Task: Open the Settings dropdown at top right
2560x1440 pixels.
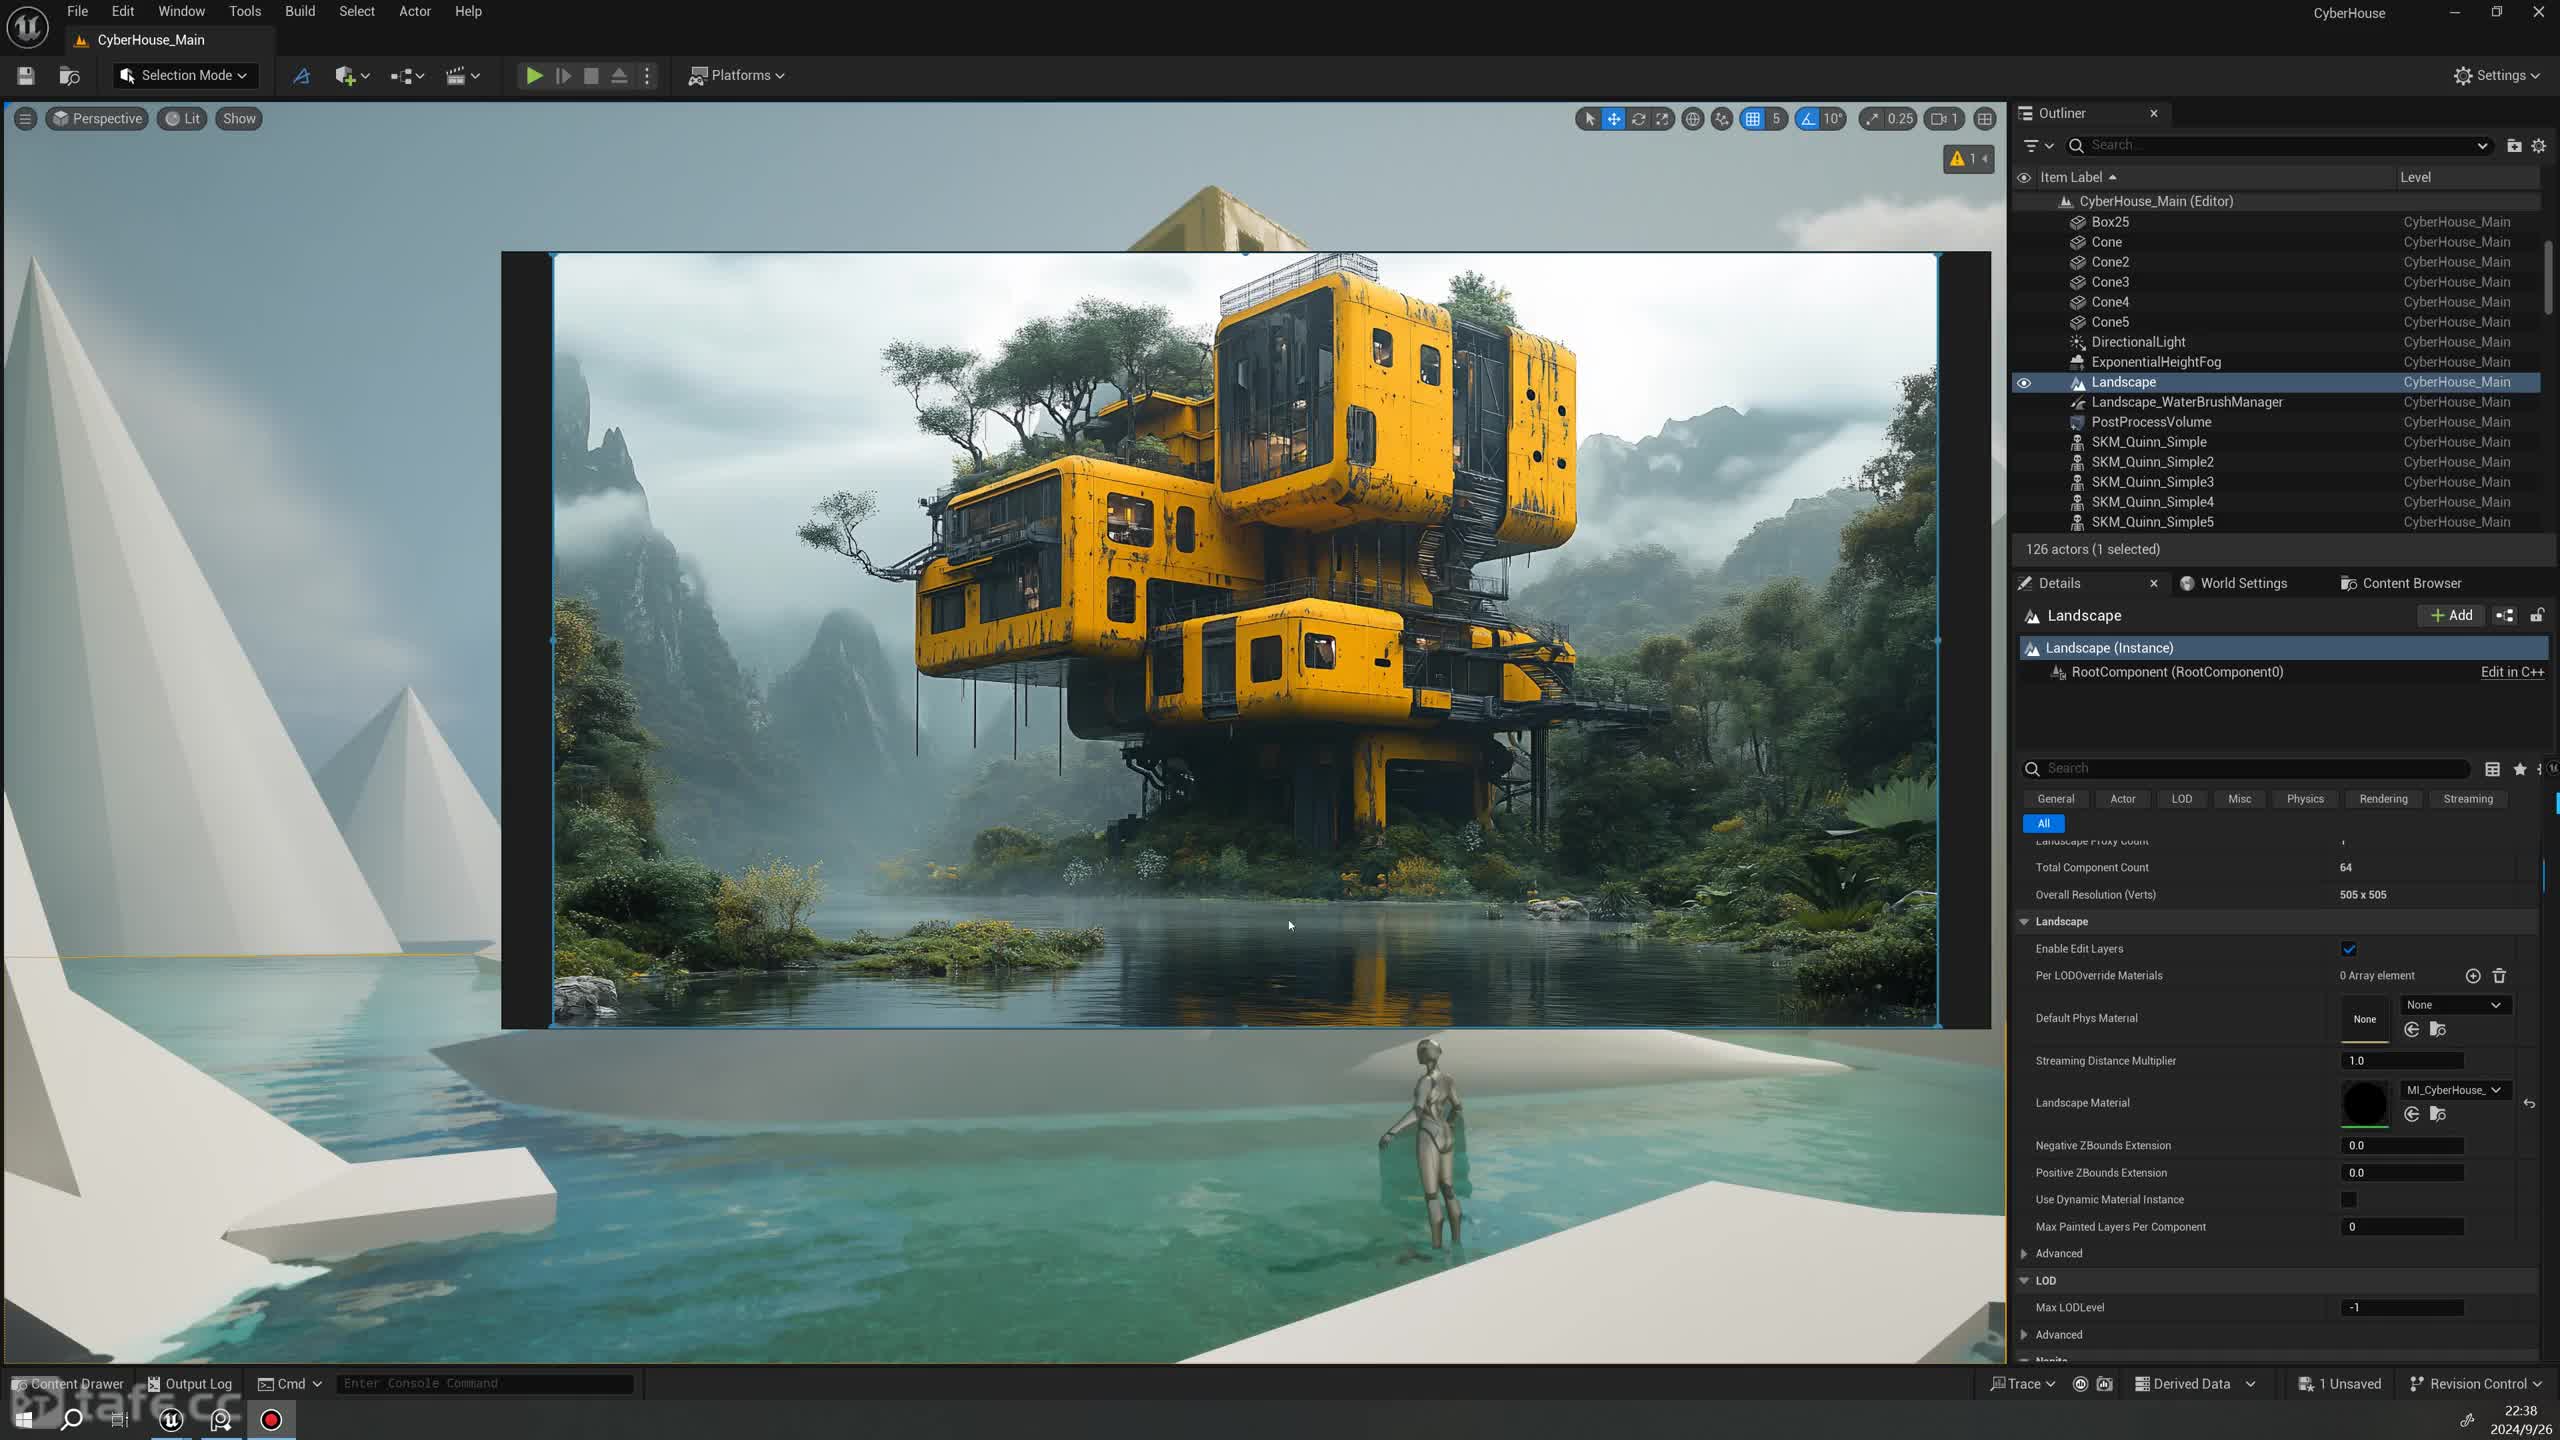Action: pyautogui.click(x=2497, y=75)
